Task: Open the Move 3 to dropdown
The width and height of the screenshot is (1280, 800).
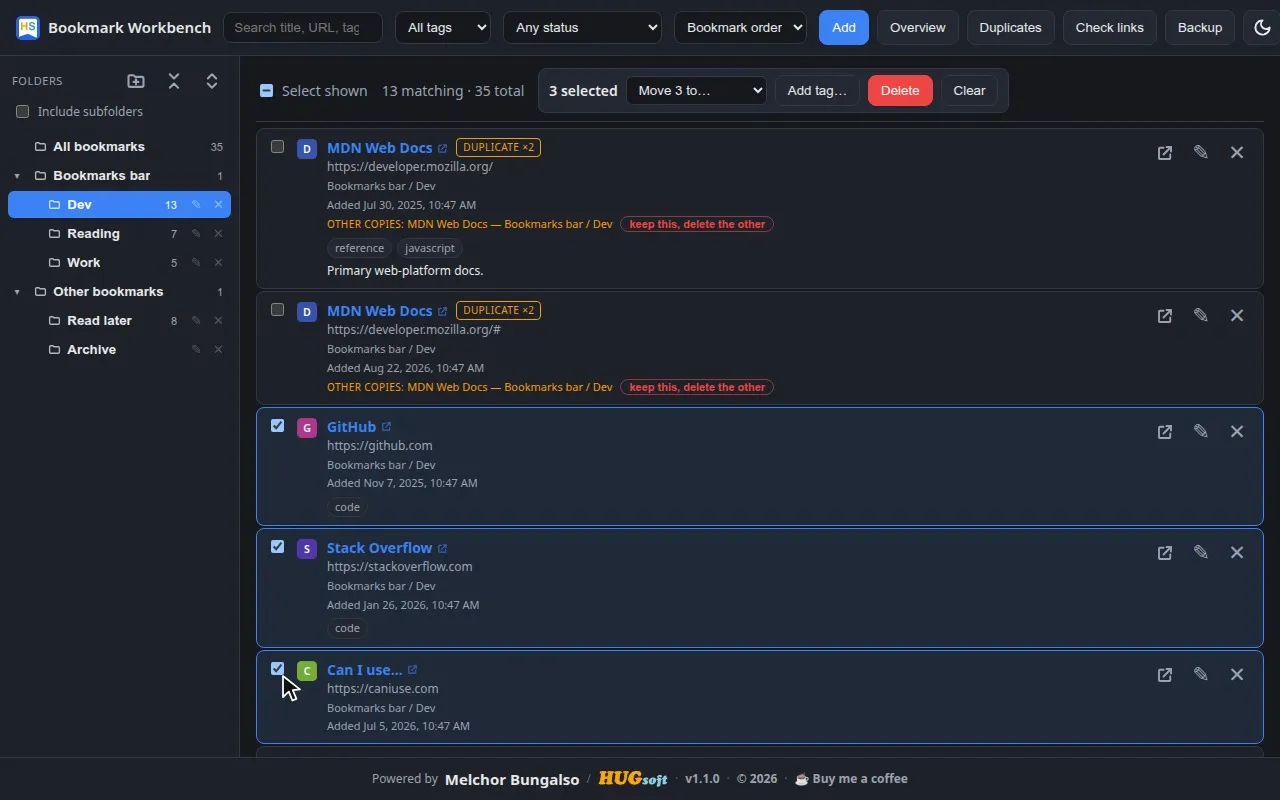Action: pos(696,91)
